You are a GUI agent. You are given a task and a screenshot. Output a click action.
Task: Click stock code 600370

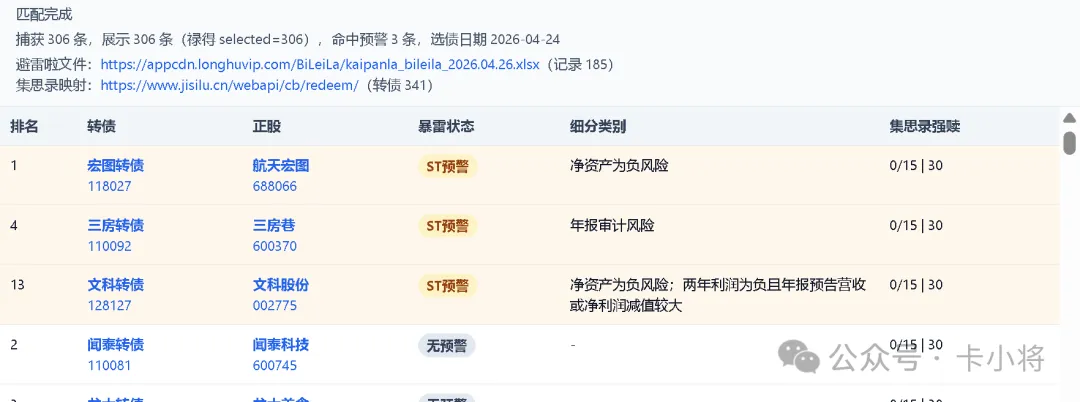275,246
